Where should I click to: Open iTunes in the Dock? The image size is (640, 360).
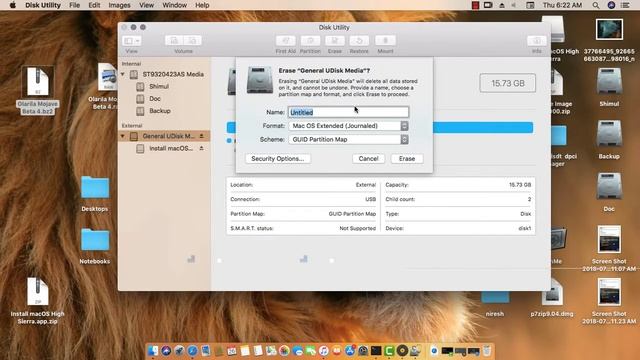point(324,351)
